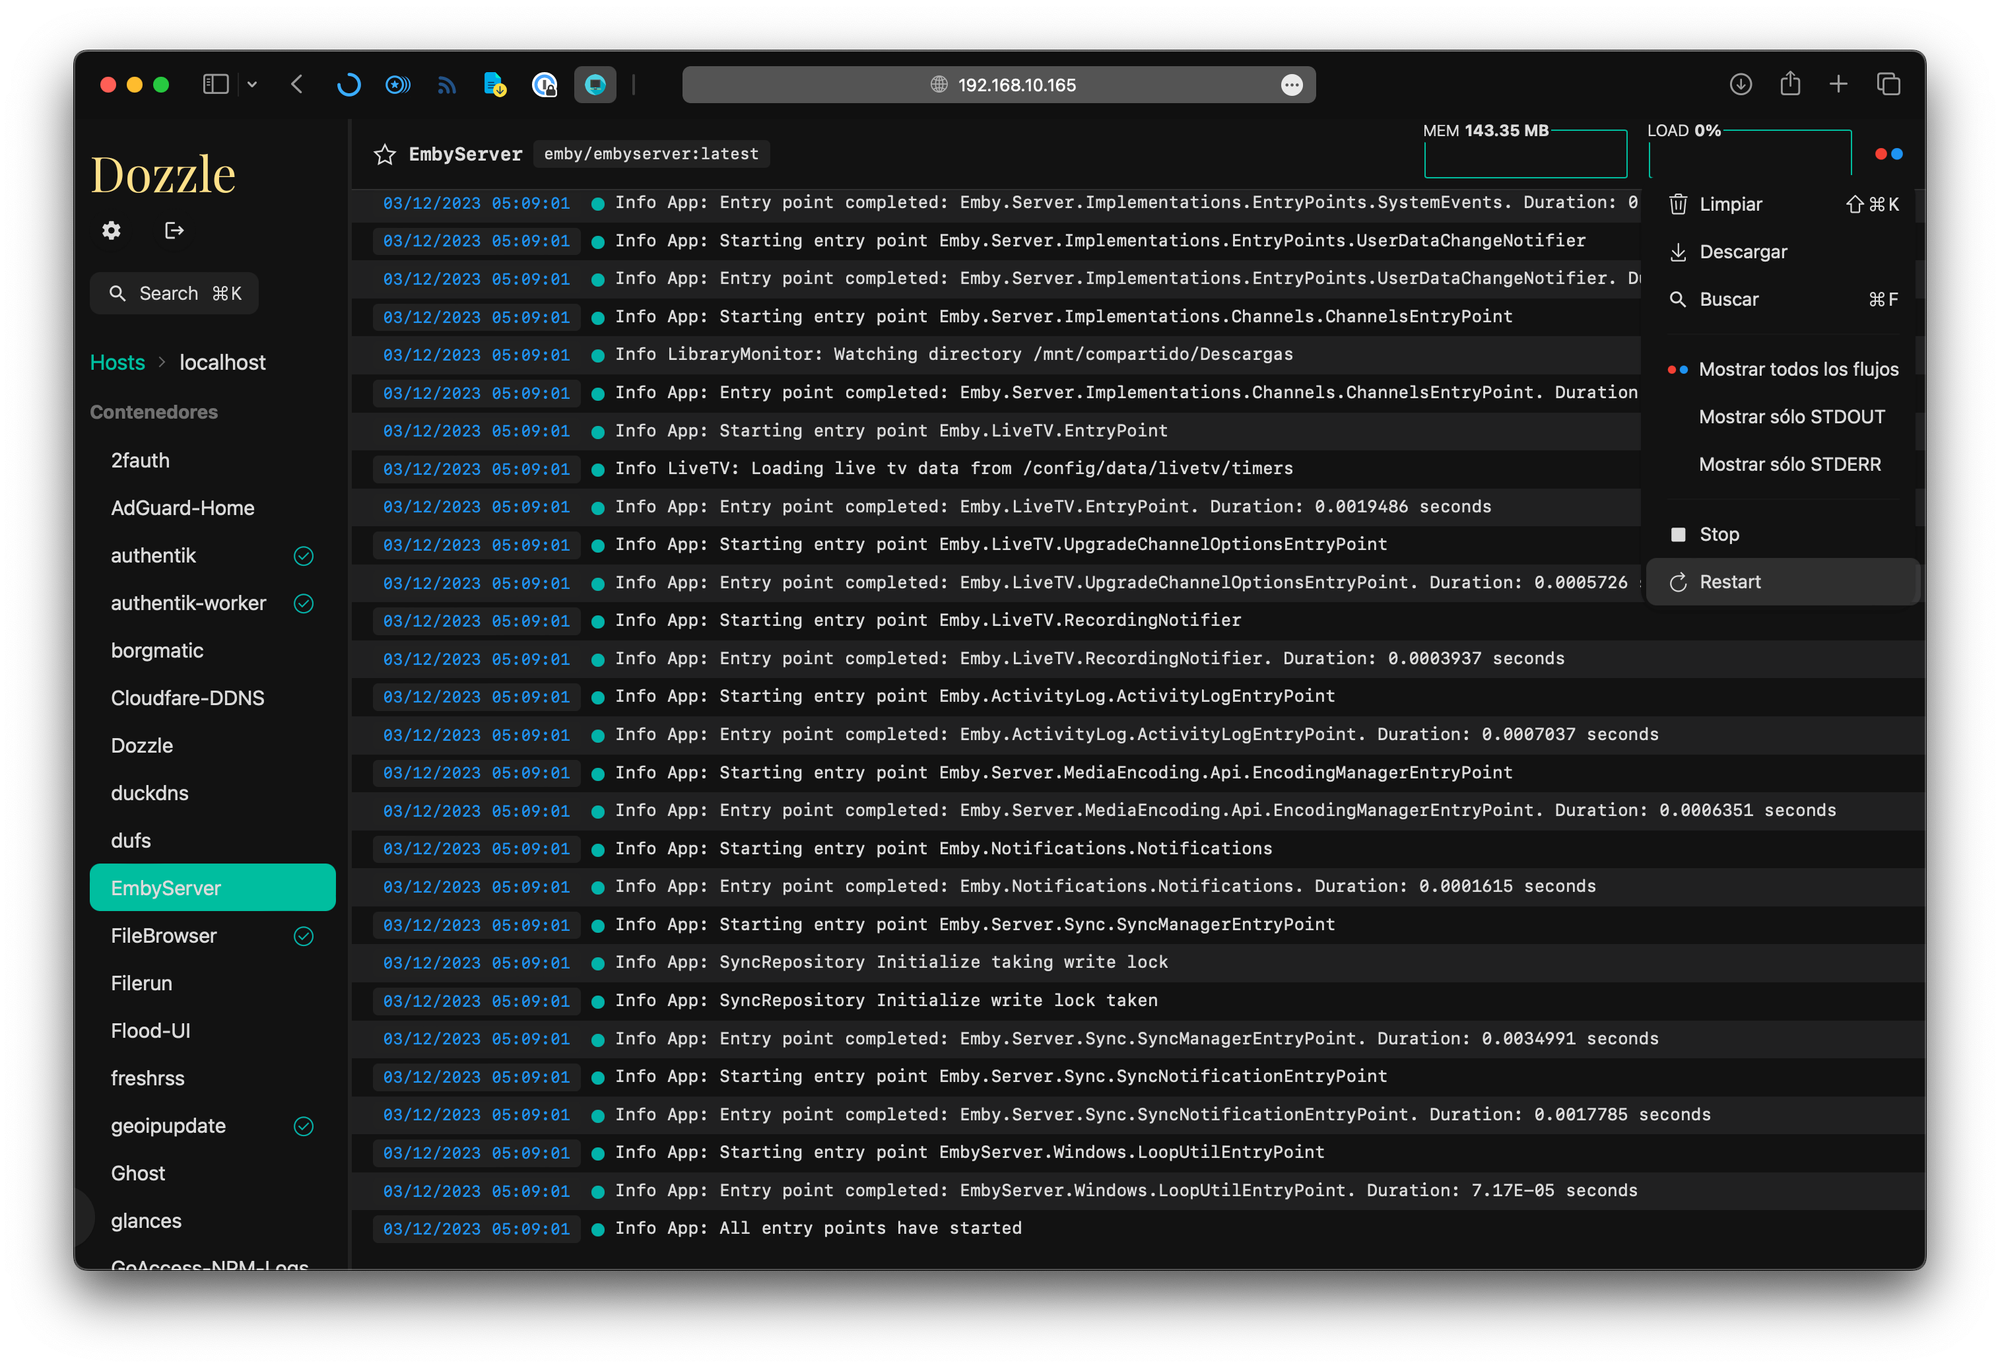
Task: Open the borgmatic container logs
Action: tap(212, 651)
